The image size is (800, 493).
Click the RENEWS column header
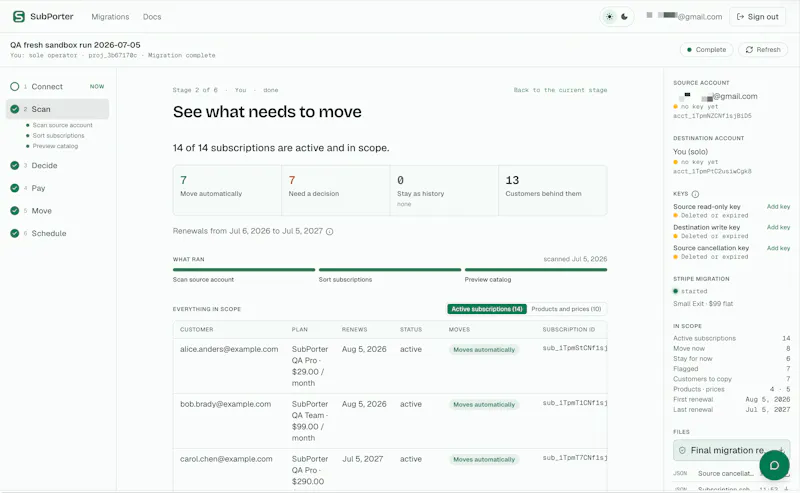coord(354,330)
